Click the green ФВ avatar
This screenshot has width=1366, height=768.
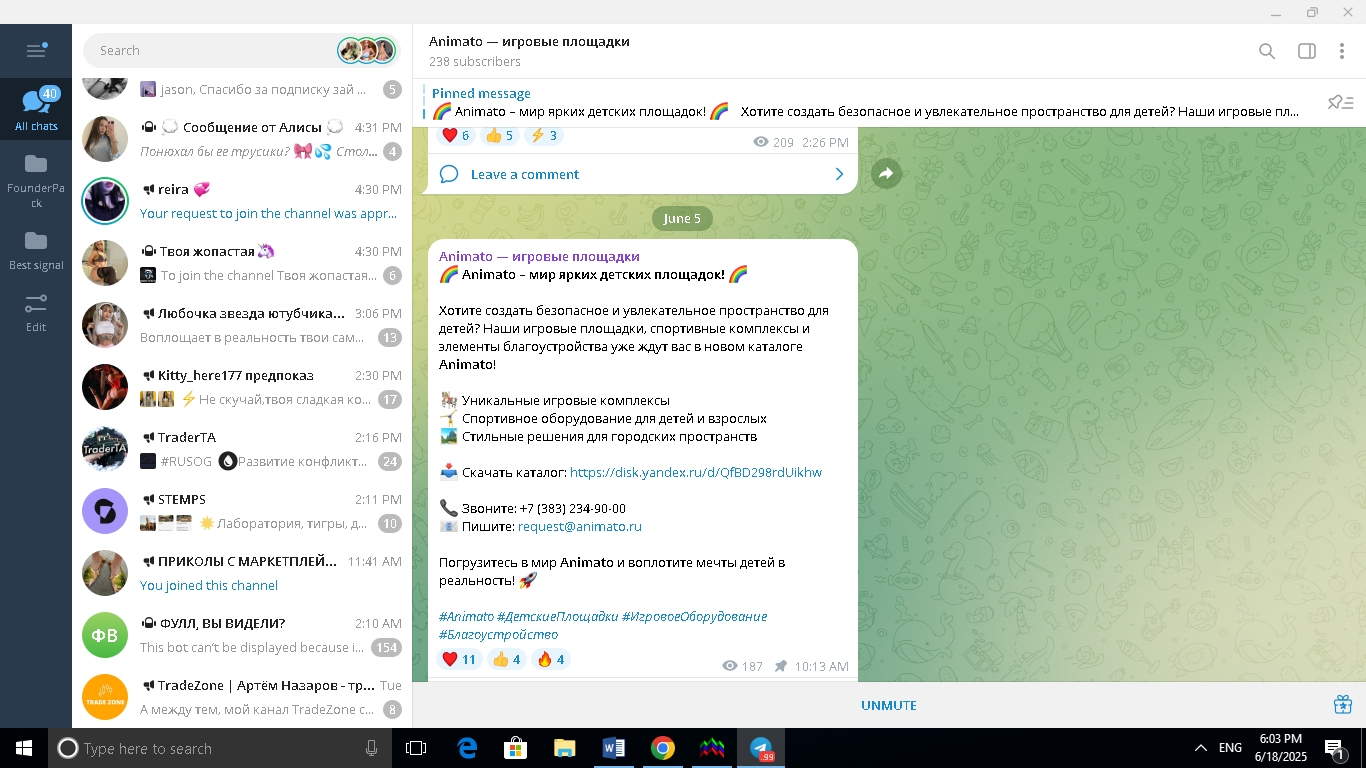[x=105, y=636]
